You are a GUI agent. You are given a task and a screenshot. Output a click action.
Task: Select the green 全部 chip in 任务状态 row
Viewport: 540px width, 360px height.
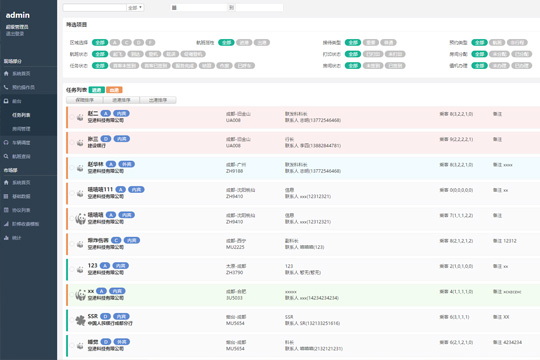[100, 65]
